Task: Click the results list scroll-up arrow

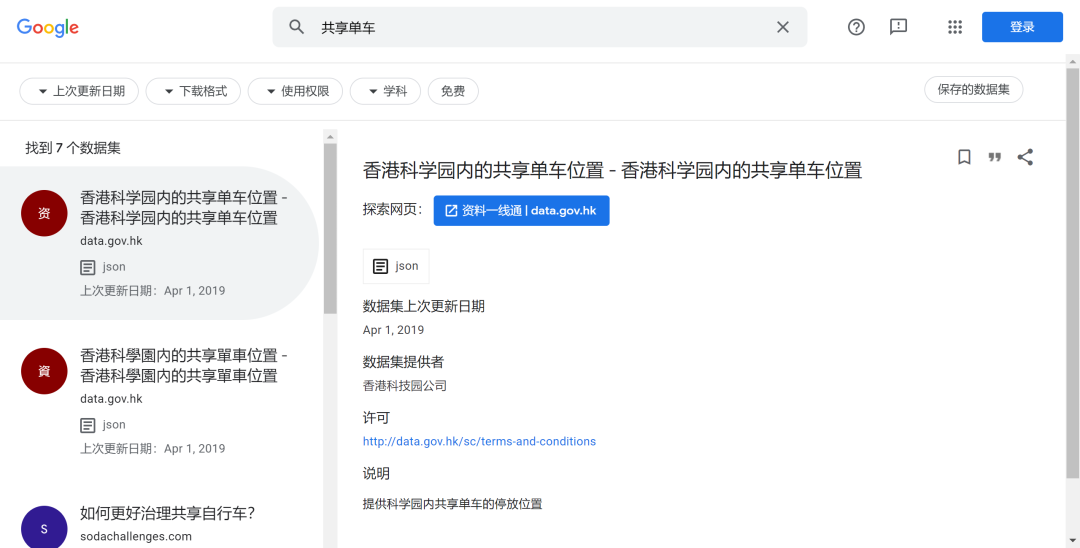Action: [330, 136]
